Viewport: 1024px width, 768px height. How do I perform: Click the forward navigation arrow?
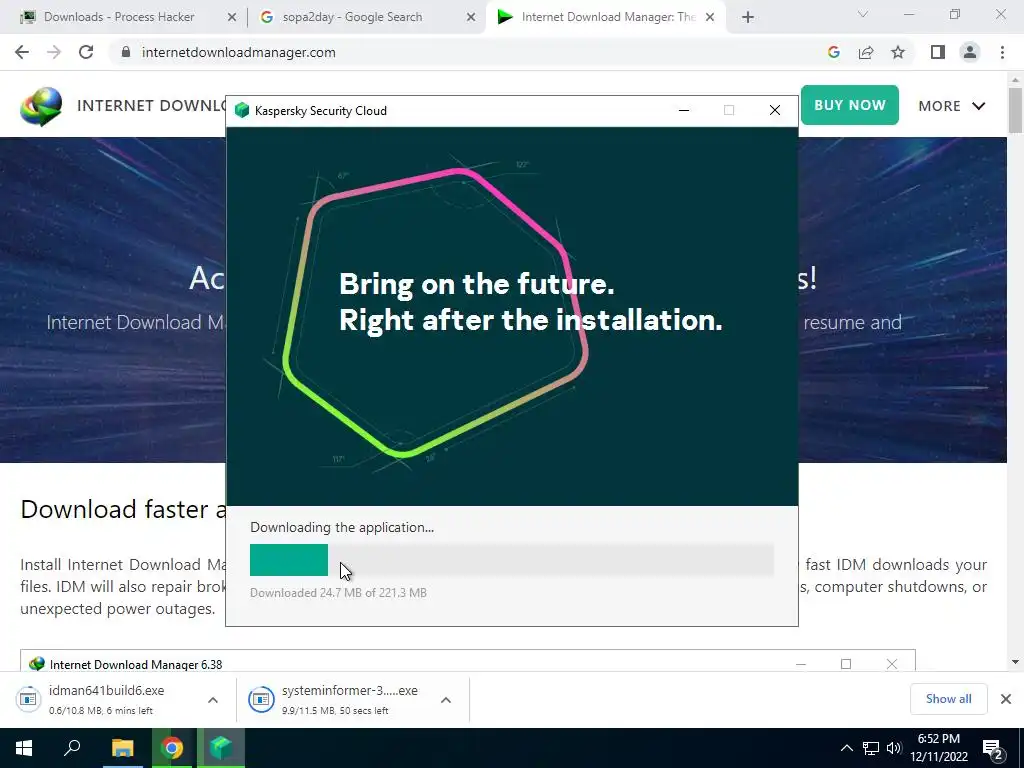point(54,52)
